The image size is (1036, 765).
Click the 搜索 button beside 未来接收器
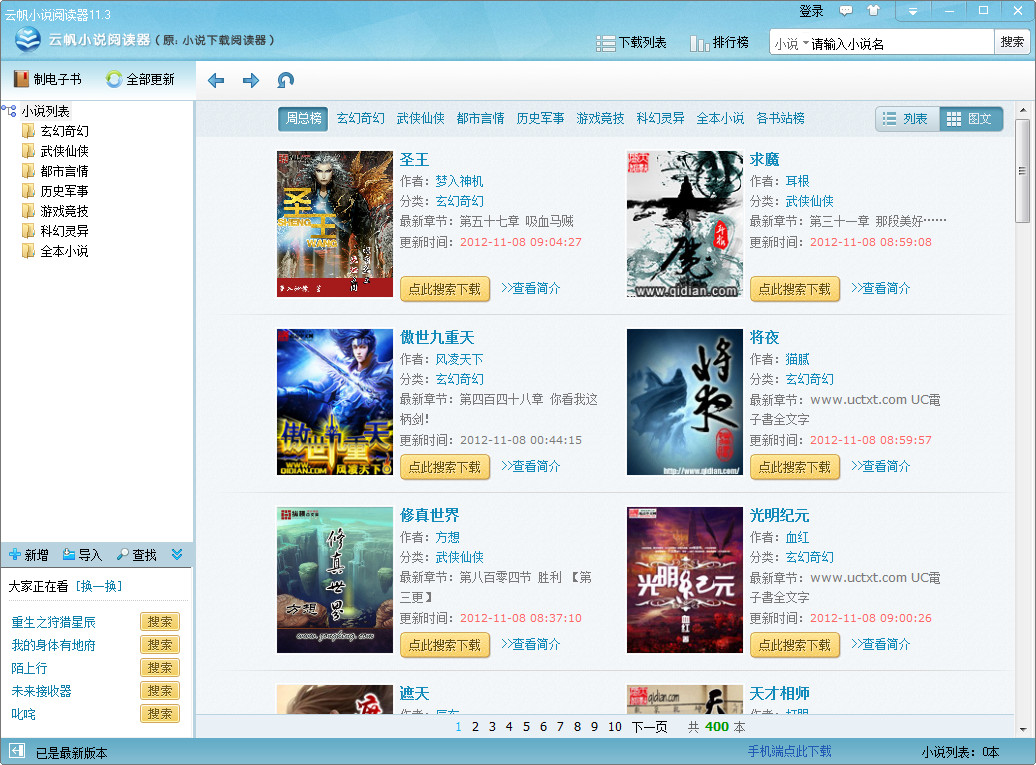[160, 691]
